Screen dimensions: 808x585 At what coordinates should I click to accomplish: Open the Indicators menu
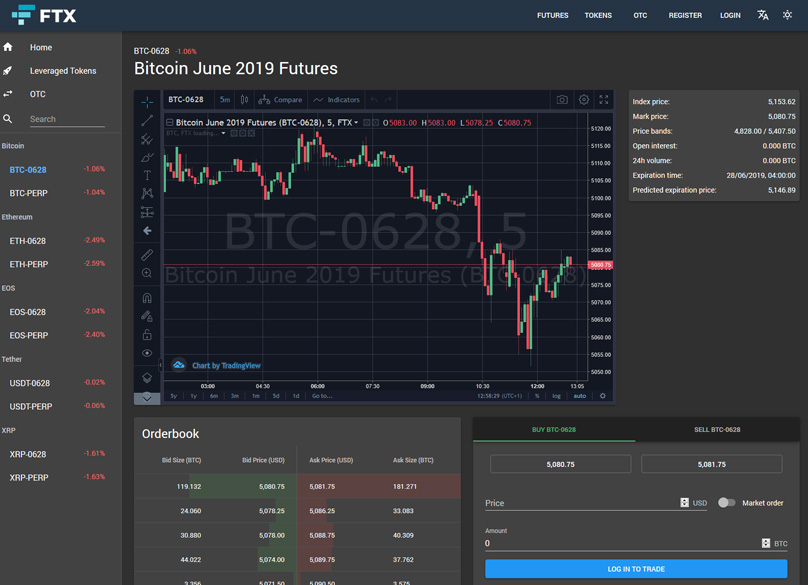pyautogui.click(x=336, y=100)
